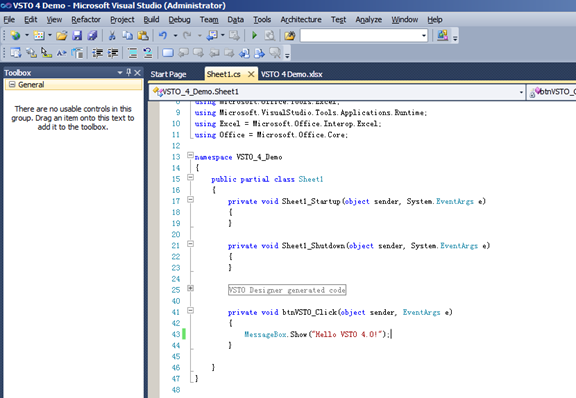Click the MessageBox identifier on line 43
This screenshot has width=576, height=398.
pyautogui.click(x=266, y=334)
